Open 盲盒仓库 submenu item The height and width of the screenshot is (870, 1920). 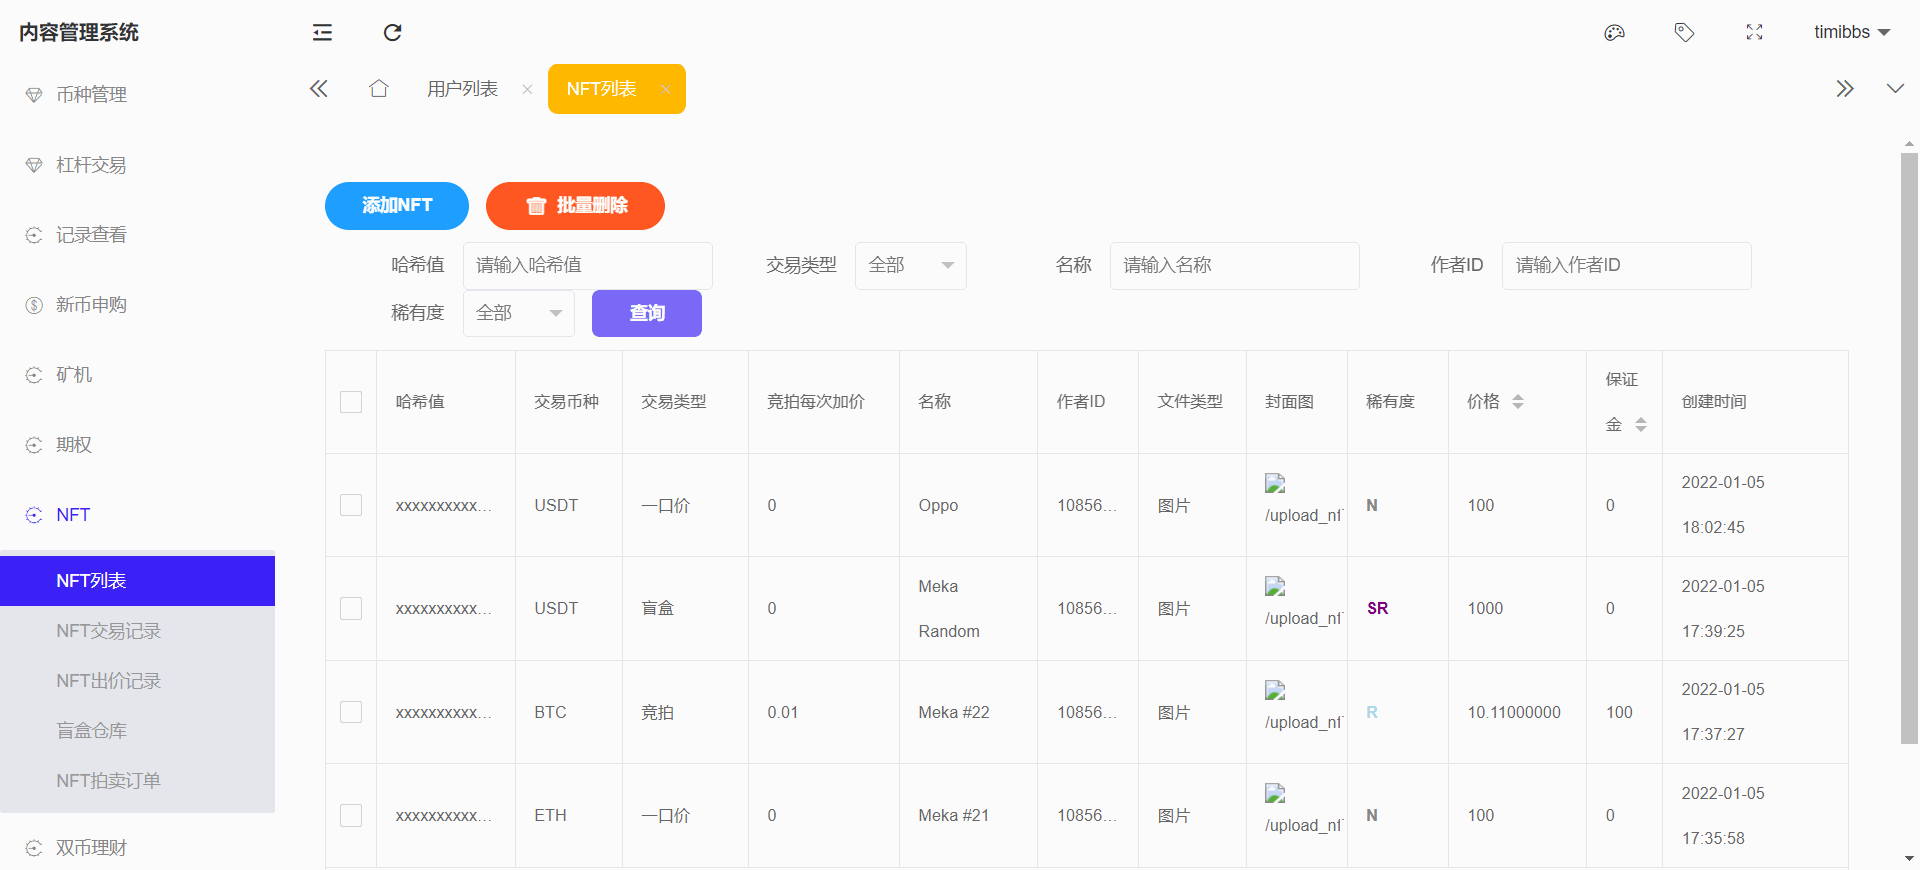tap(138, 731)
